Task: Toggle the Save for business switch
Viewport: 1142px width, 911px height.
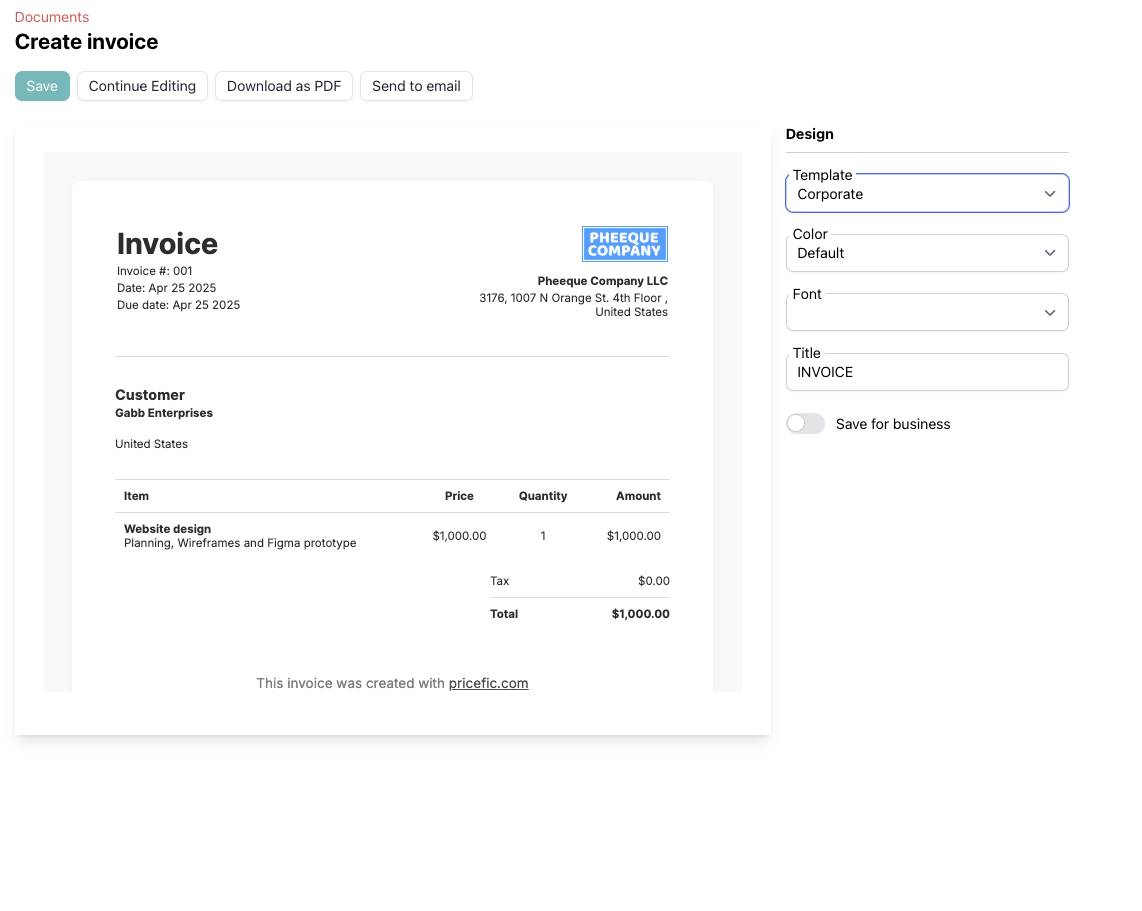Action: (806, 424)
